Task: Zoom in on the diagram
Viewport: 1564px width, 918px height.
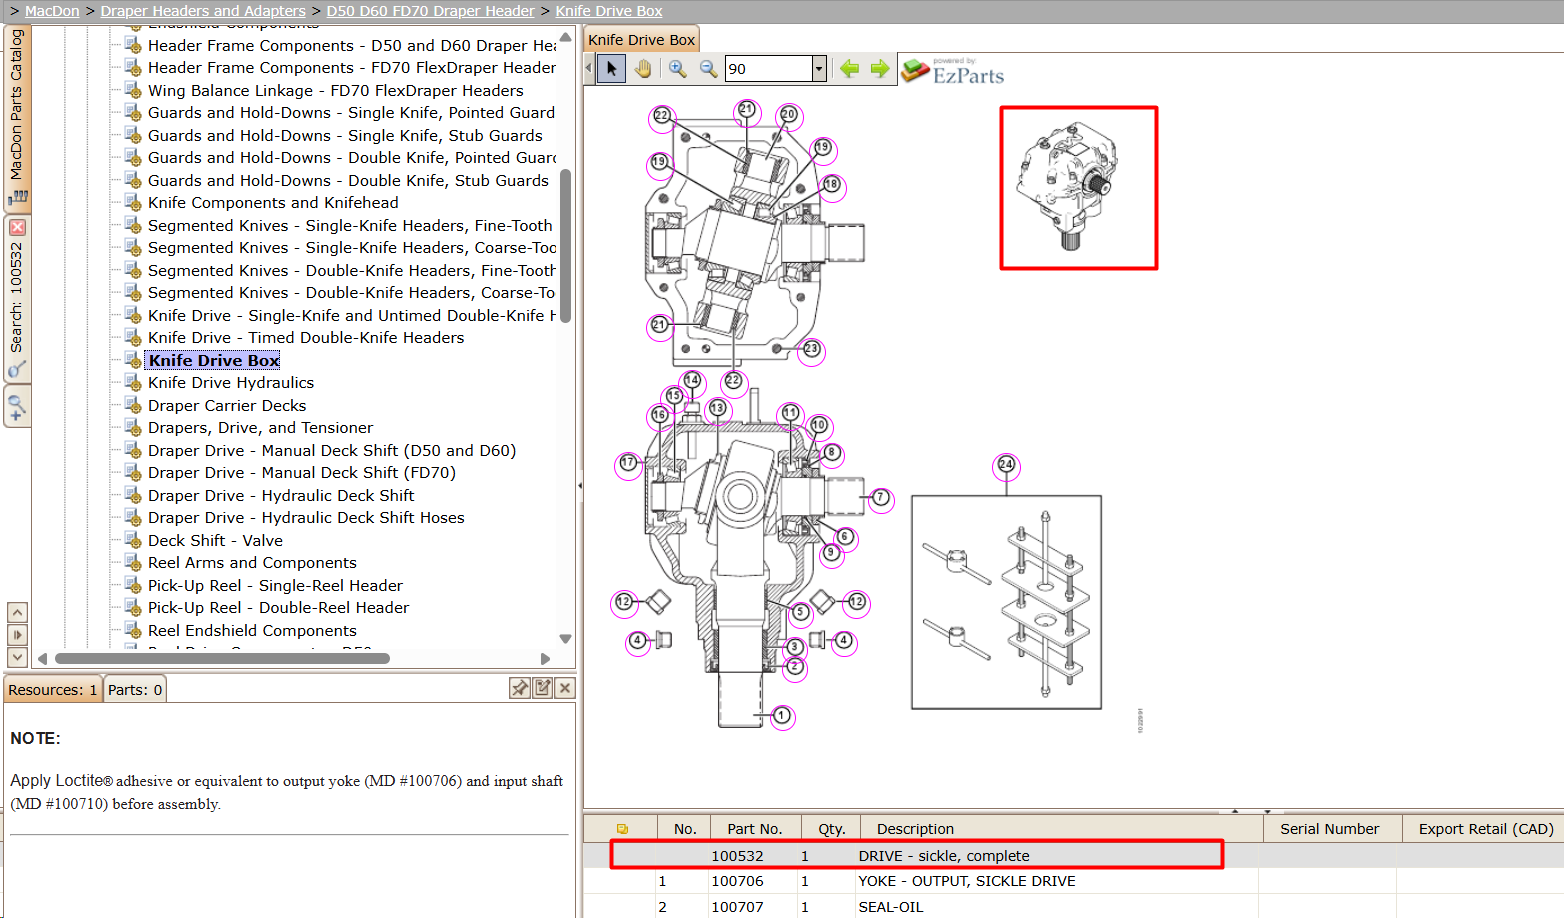Action: click(677, 68)
